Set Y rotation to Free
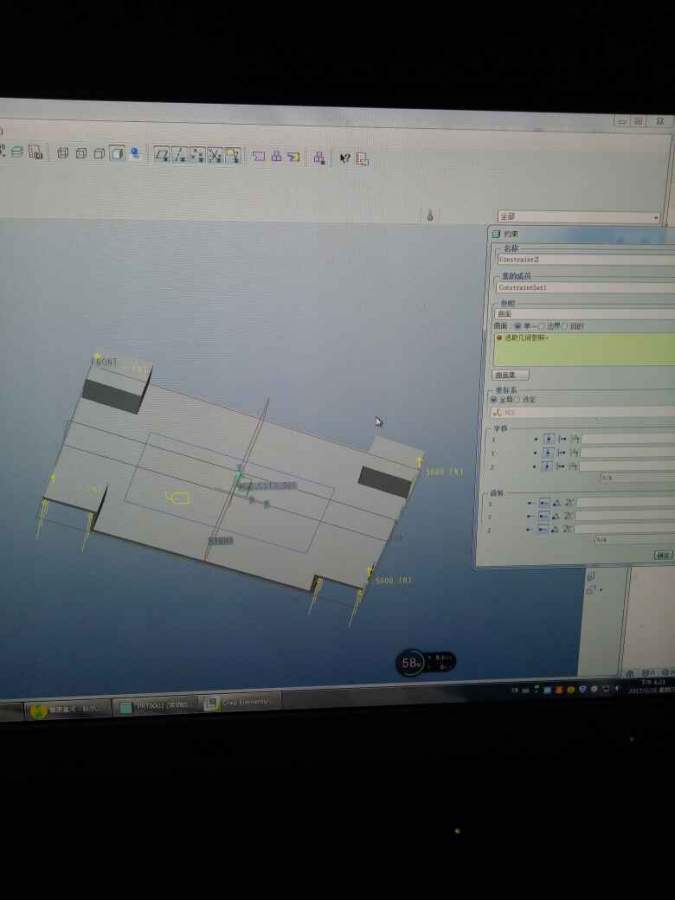Image resolution: width=675 pixels, height=900 pixels. [529, 517]
